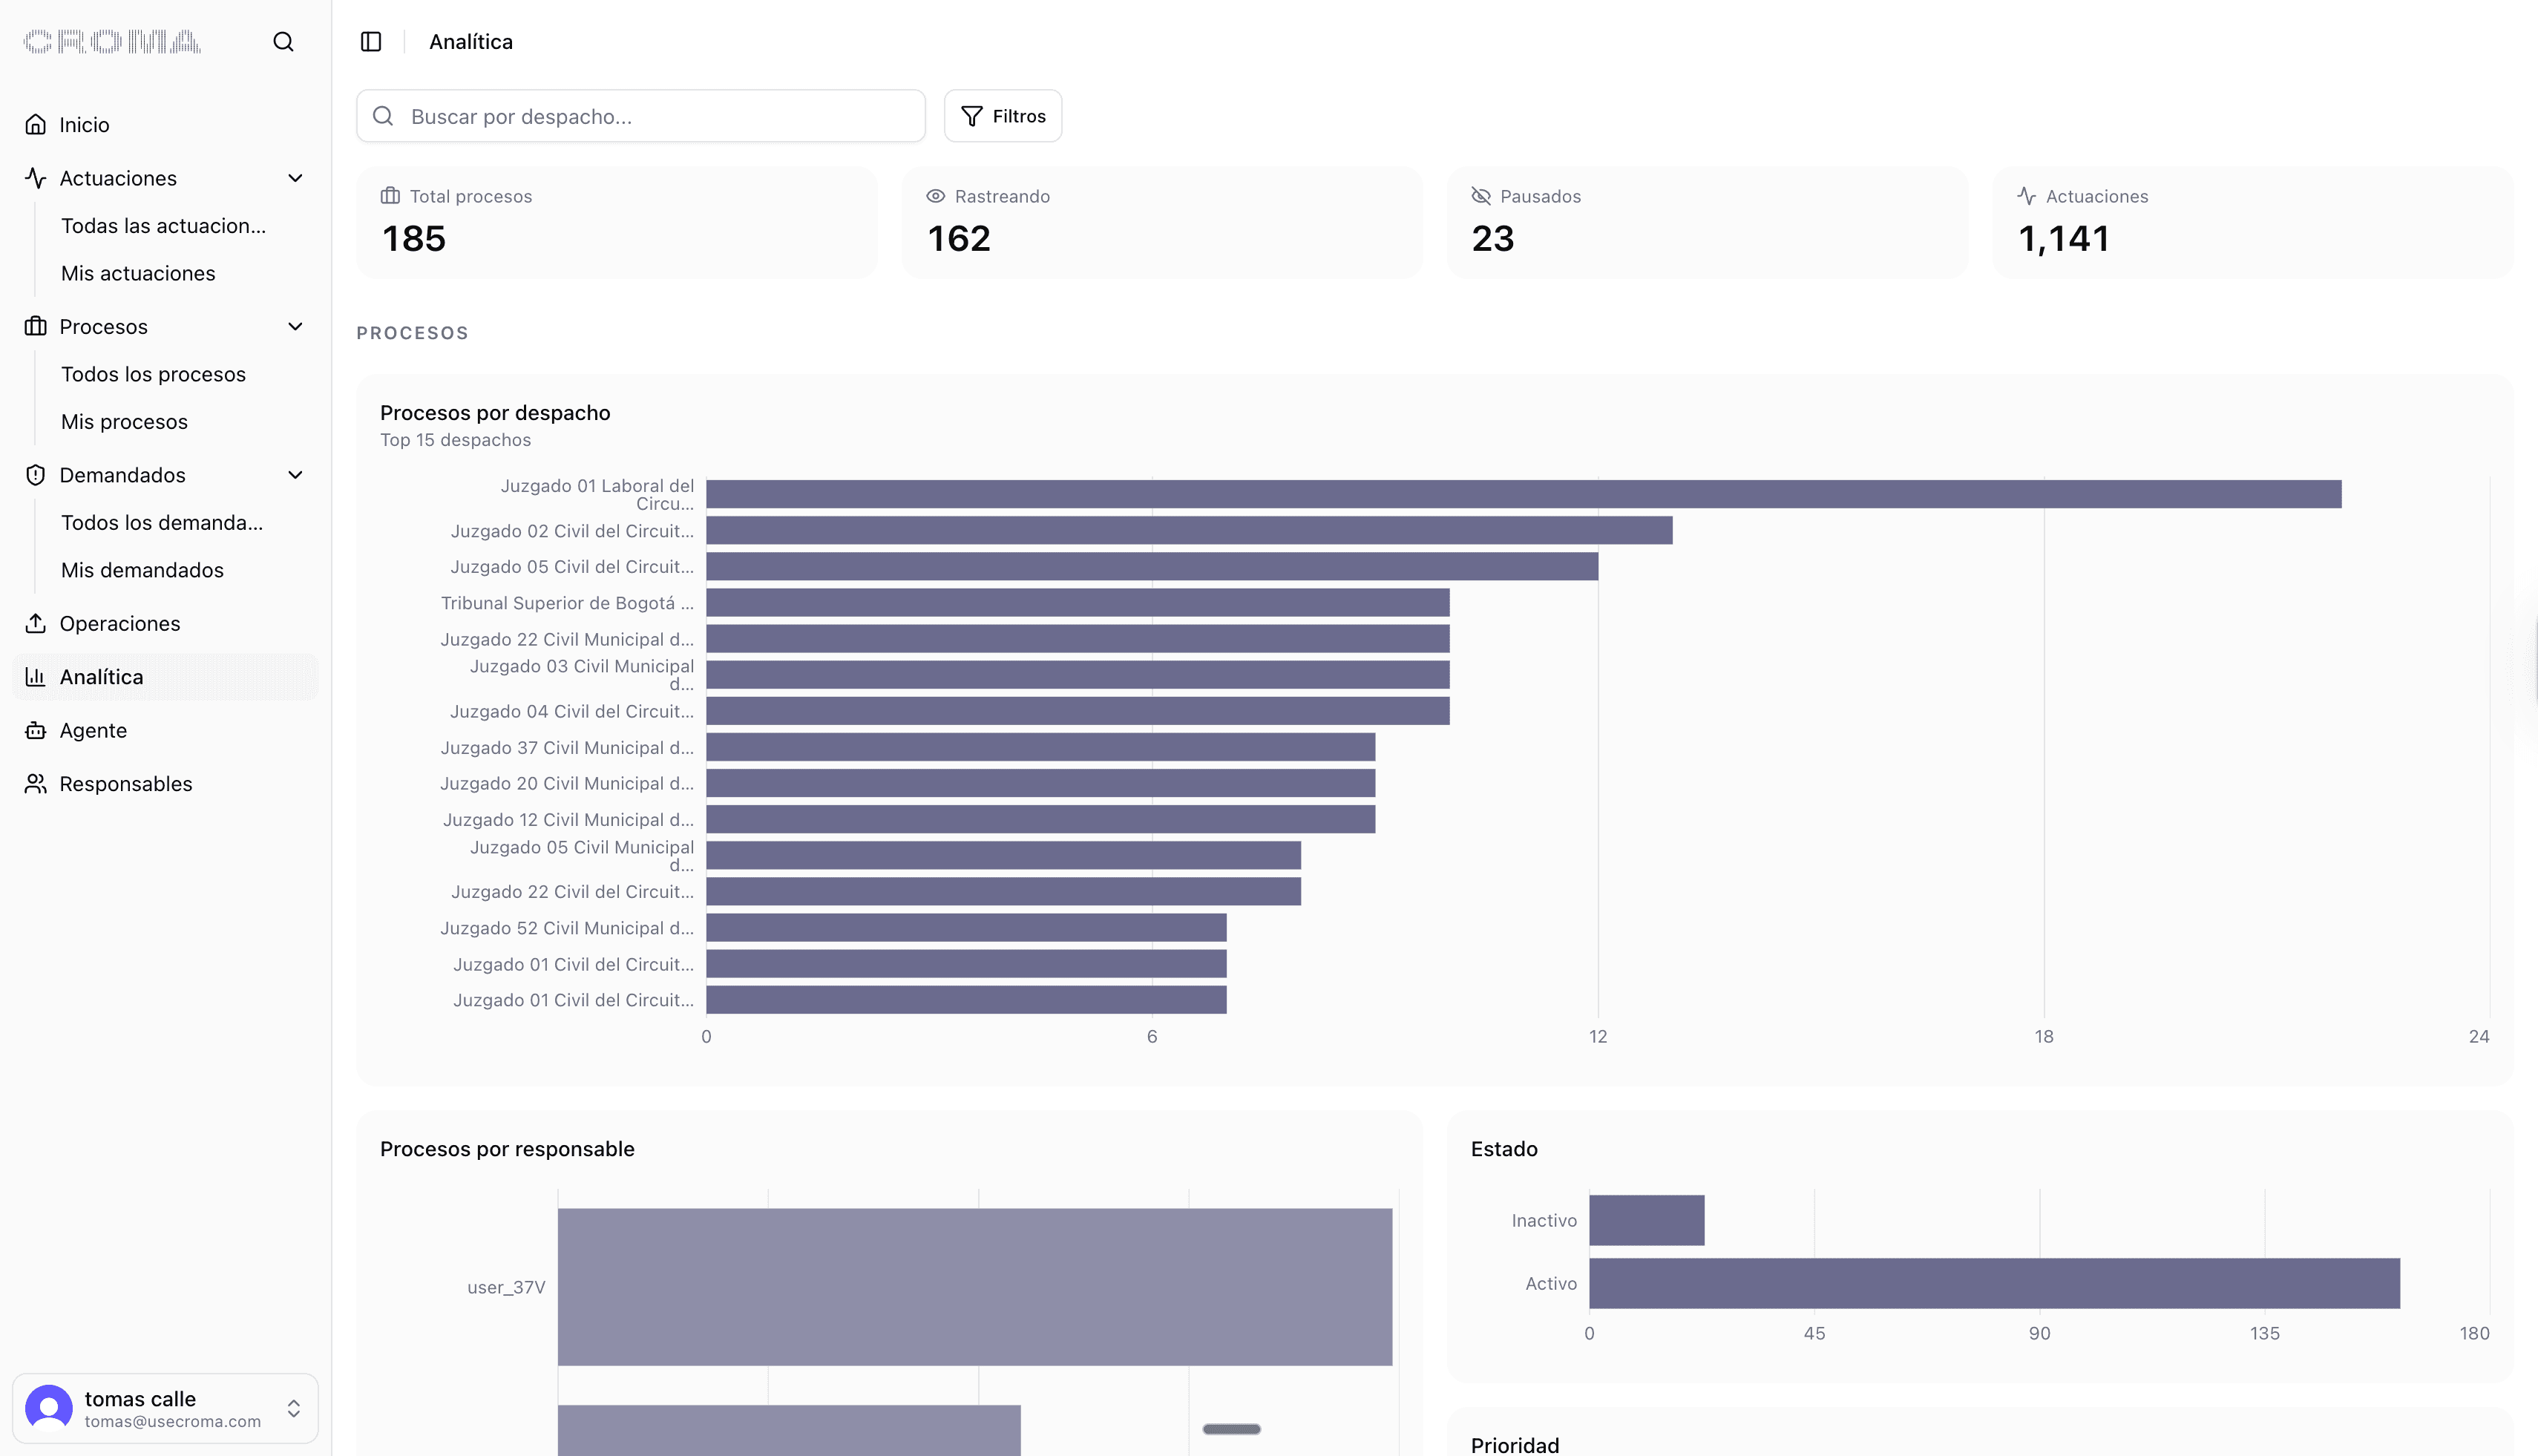Click the sidebar search magnifier icon
Viewport: 2538px width, 1456px height.
pyautogui.click(x=283, y=42)
